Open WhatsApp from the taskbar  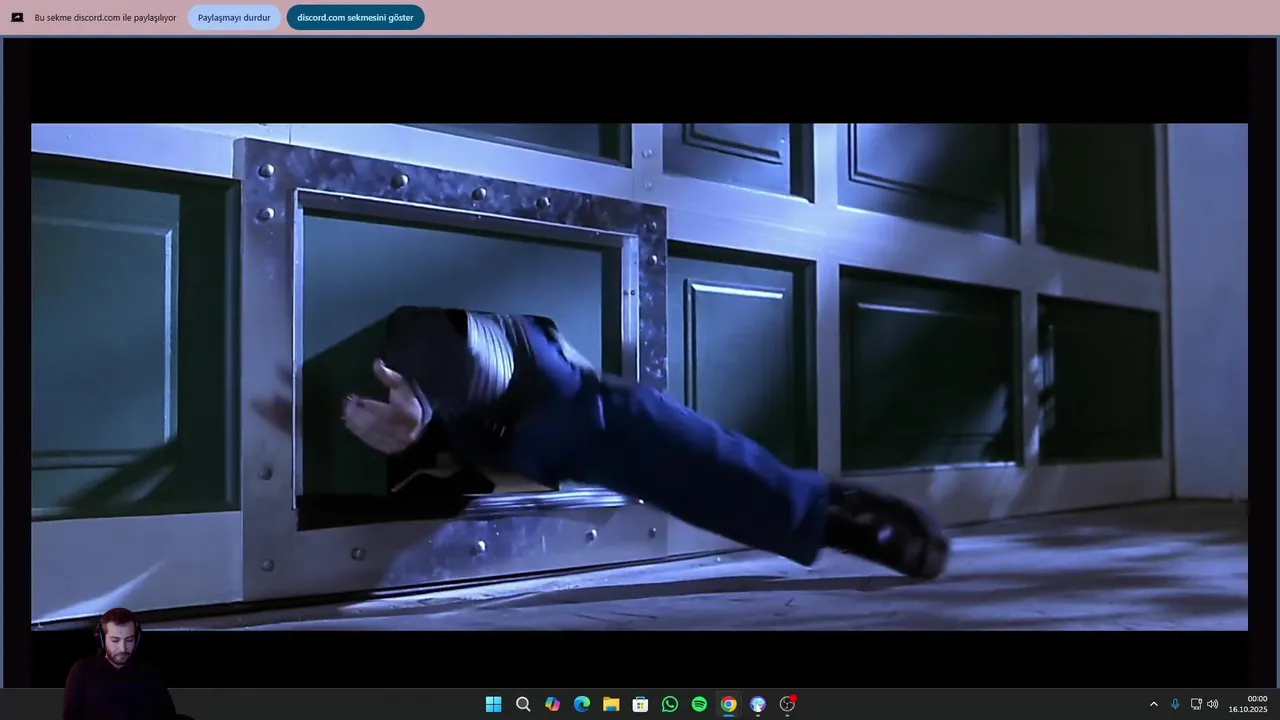pyautogui.click(x=670, y=704)
